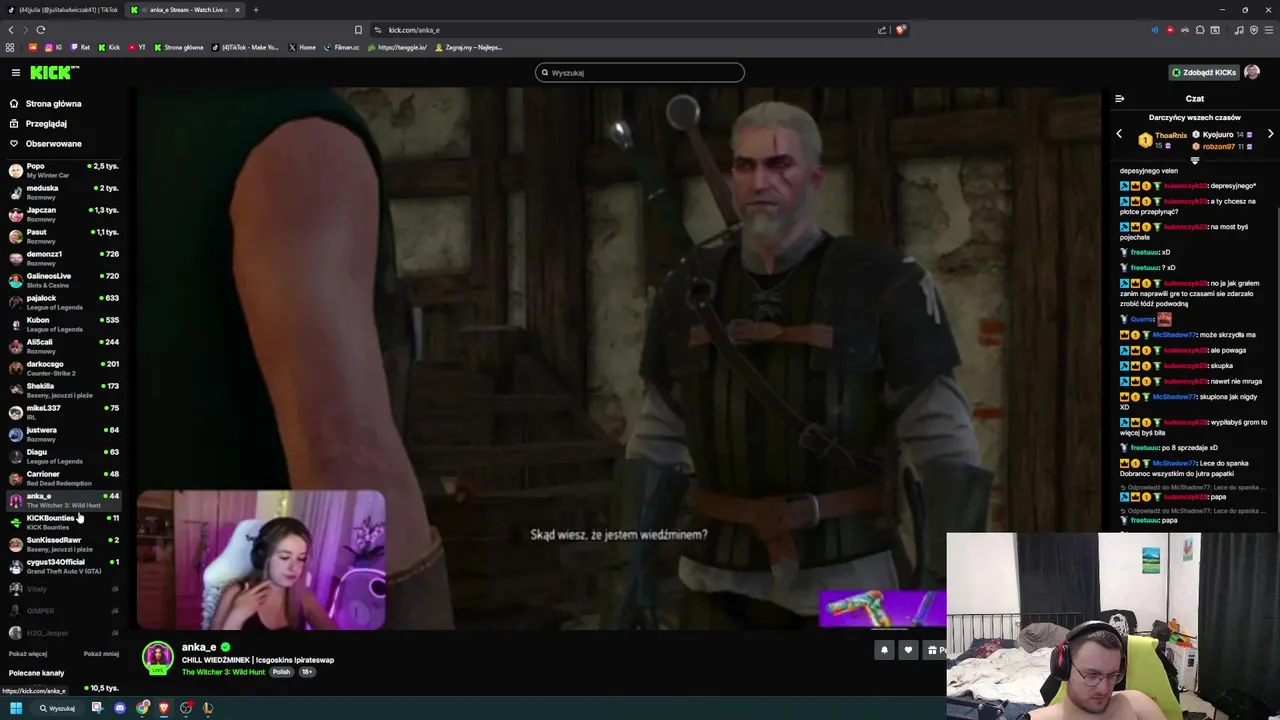Image resolution: width=1280 pixels, height=720 pixels.
Task: Open Brave browser from the taskbar
Action: pyautogui.click(x=164, y=708)
